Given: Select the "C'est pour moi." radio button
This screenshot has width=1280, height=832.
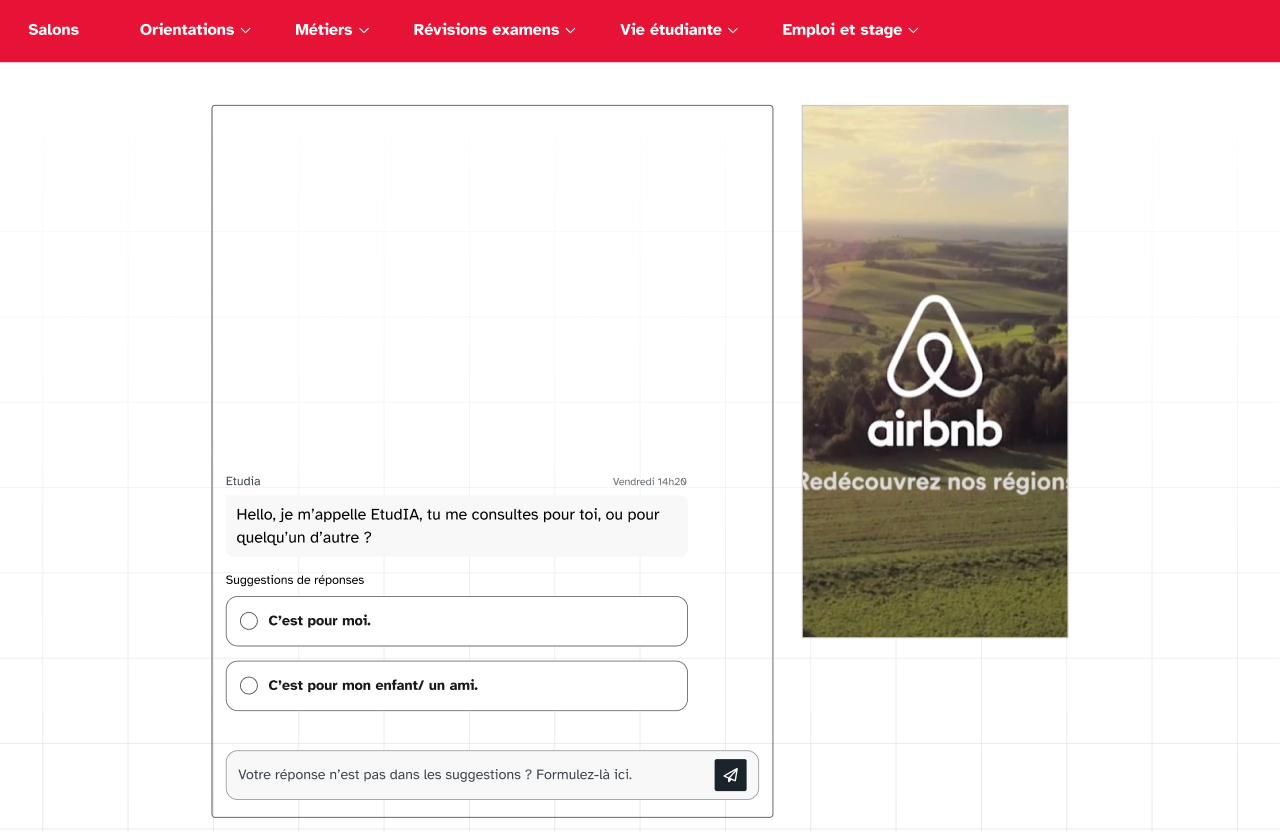Looking at the screenshot, I should (249, 621).
